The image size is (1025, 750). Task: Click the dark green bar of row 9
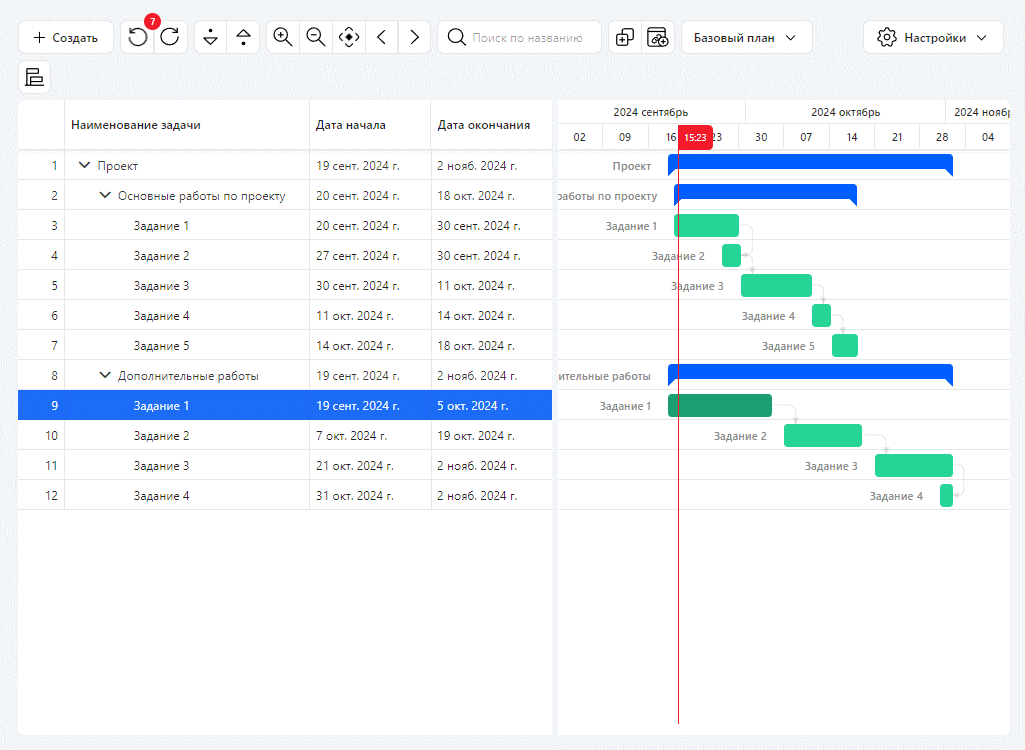point(720,405)
